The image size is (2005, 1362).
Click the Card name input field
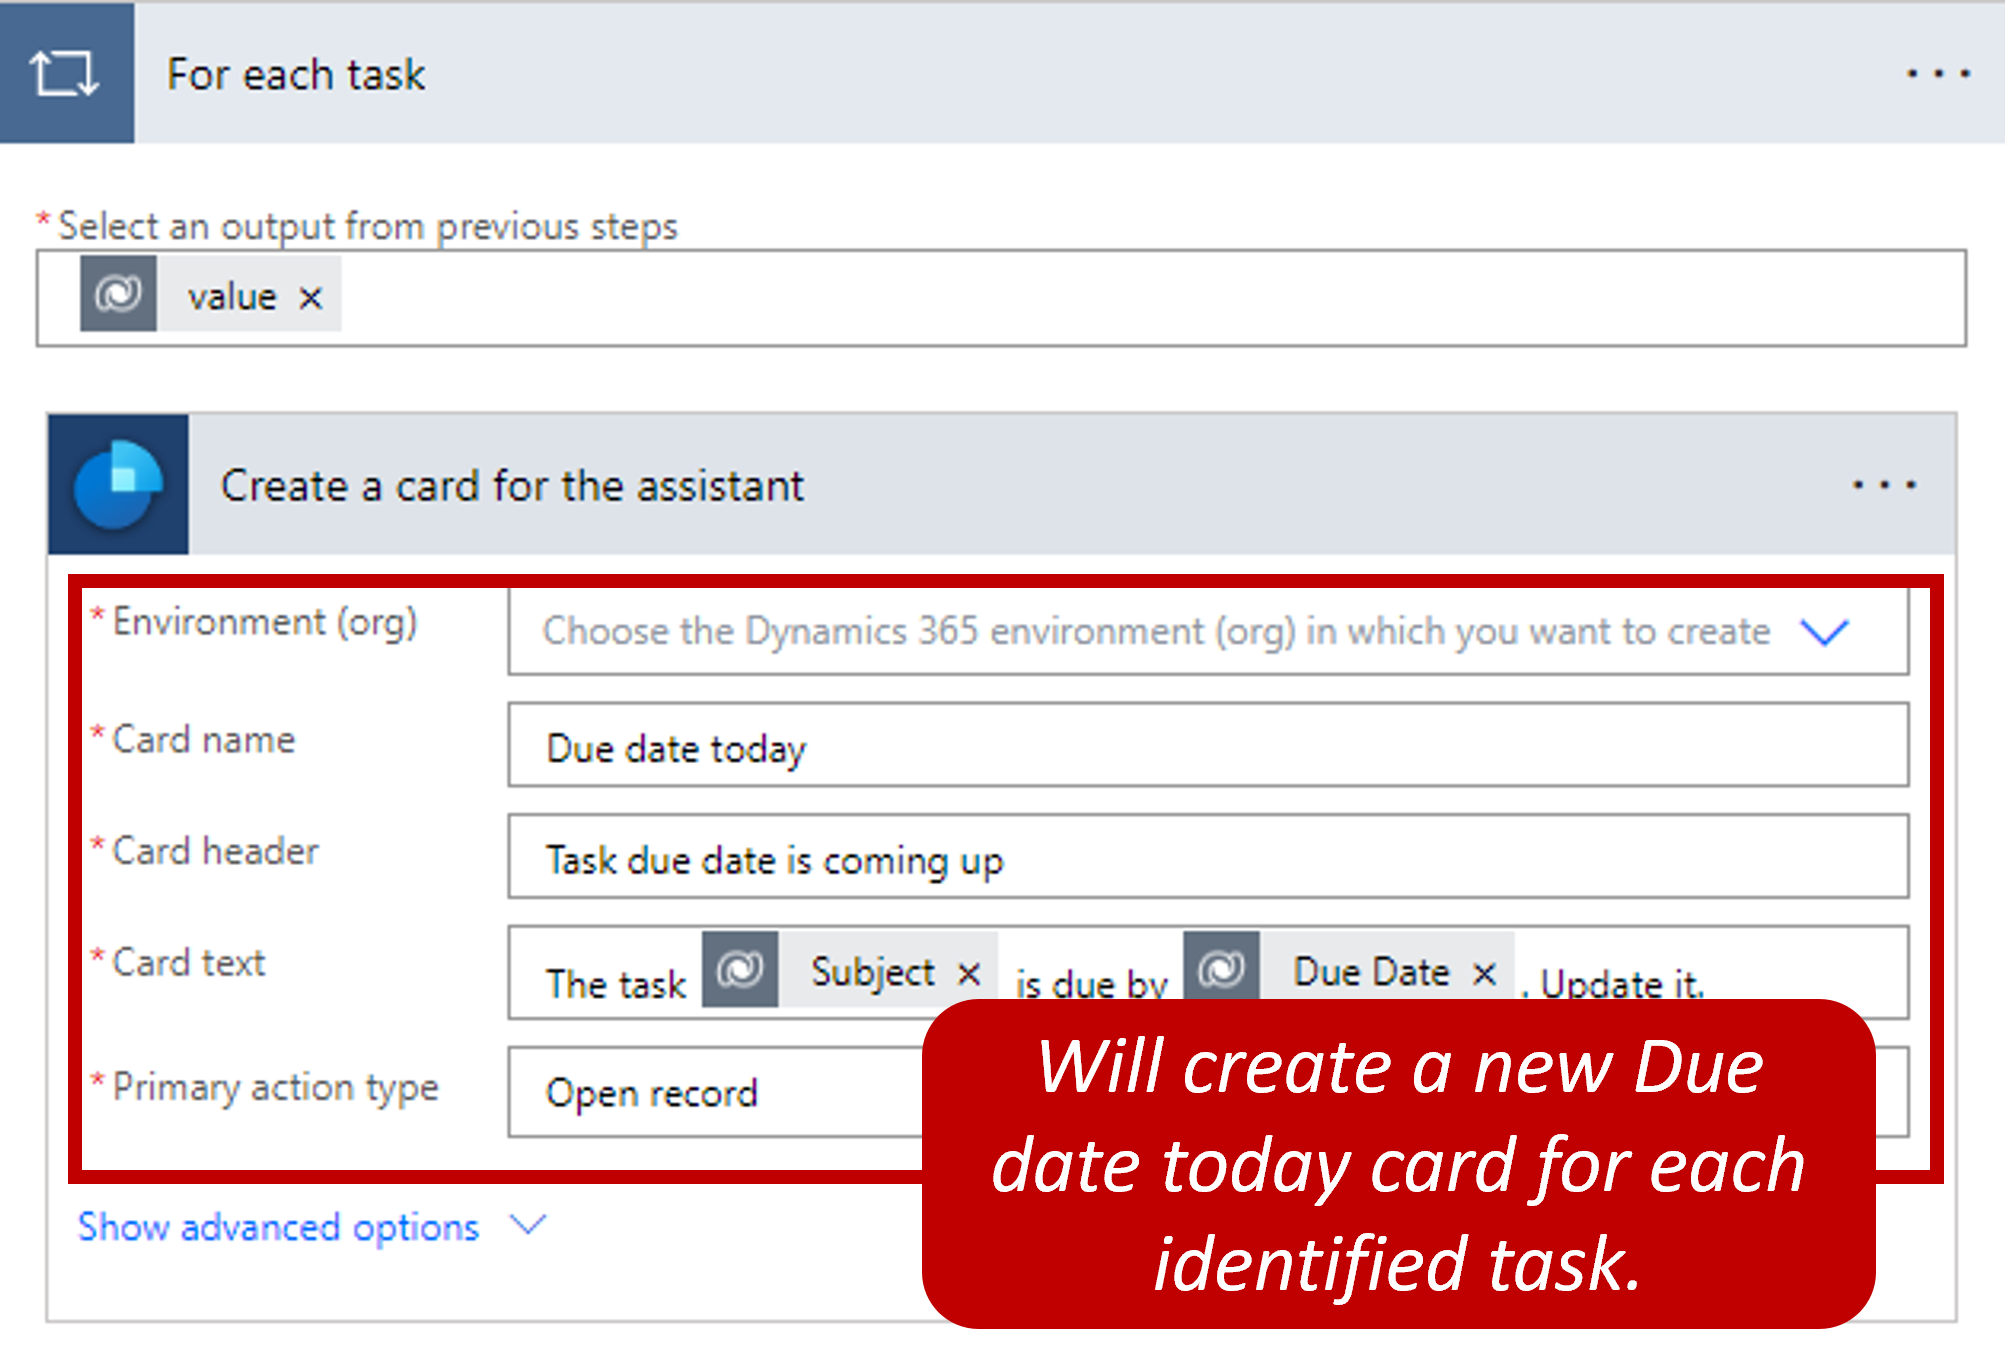[1208, 745]
